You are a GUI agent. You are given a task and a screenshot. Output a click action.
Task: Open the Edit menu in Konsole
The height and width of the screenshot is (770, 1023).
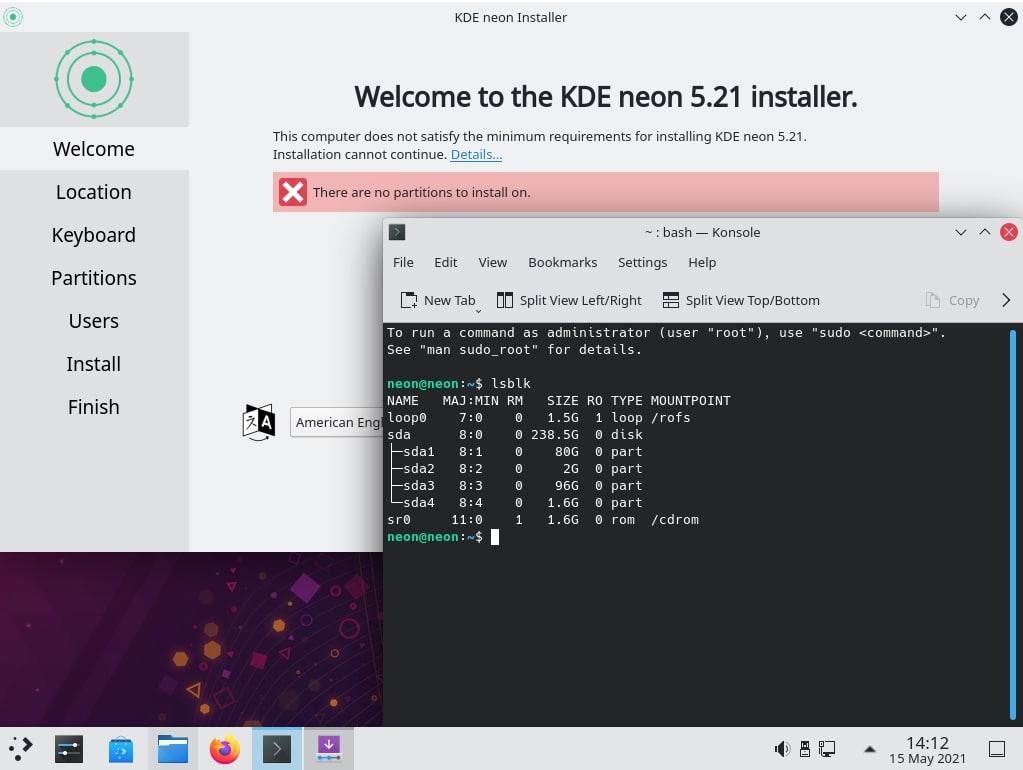pos(446,262)
